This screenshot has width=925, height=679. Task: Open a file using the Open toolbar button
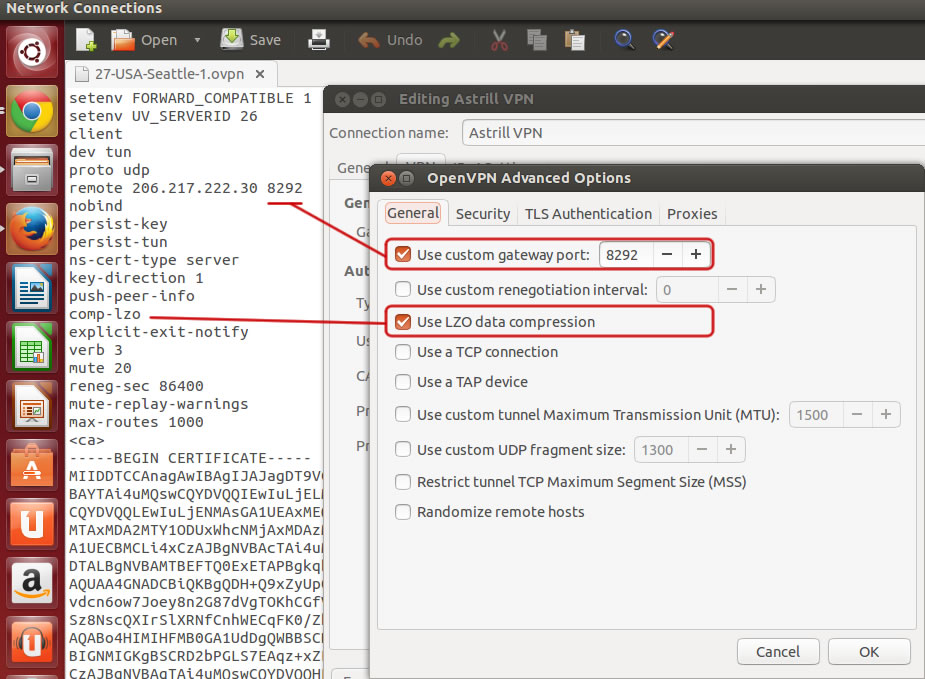click(x=144, y=40)
